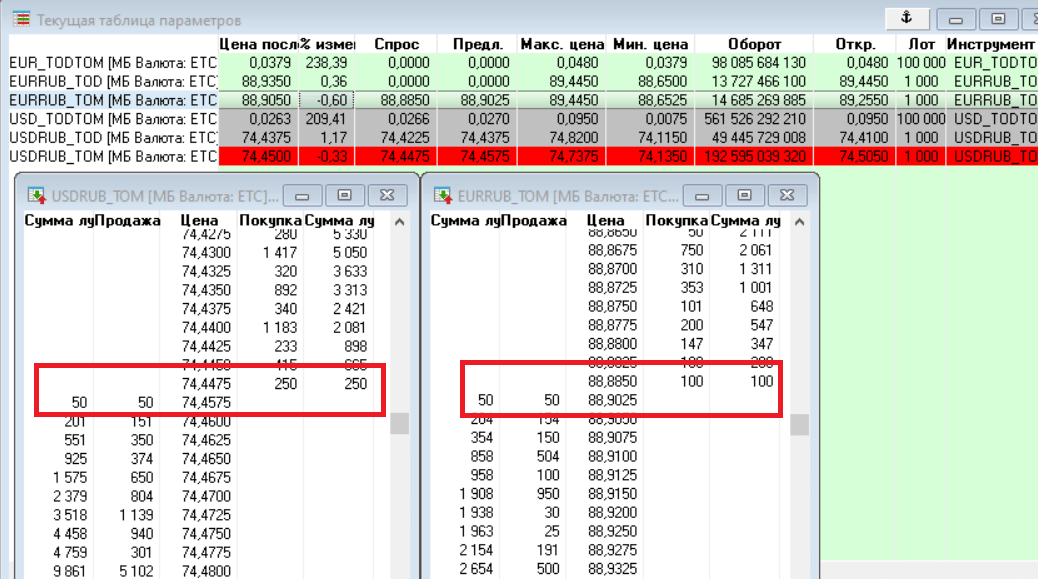Screen dimensions: 1038x580
Task: Click sell volume '191' in EURRUB_TOM order book
Action: [x=549, y=550]
